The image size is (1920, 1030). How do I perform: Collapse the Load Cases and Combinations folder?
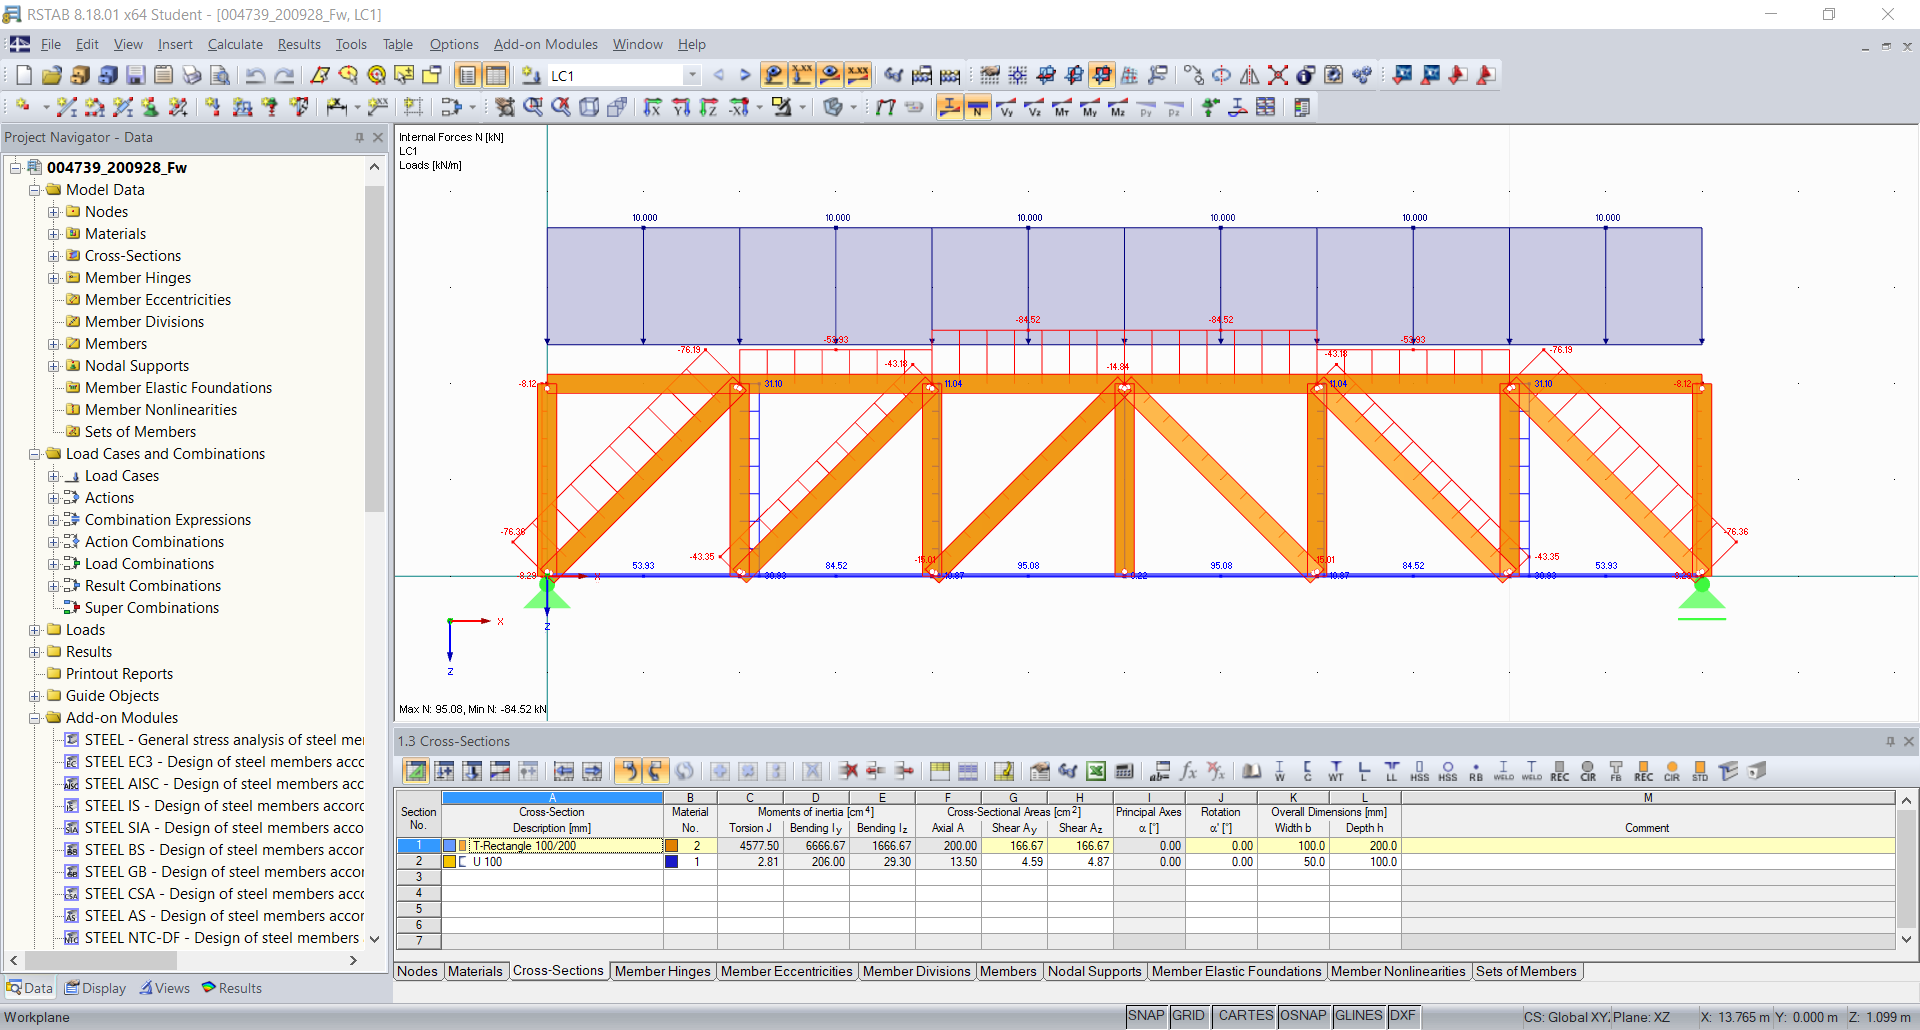35,454
